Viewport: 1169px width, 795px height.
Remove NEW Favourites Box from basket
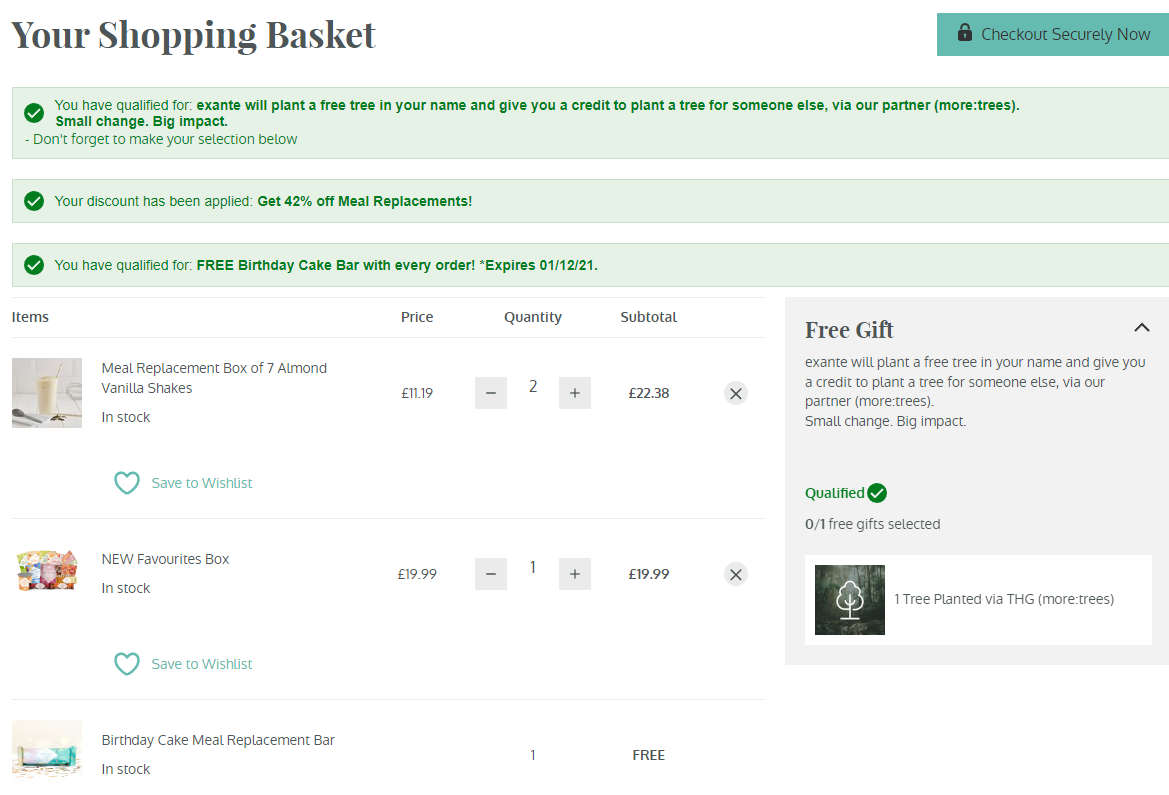pos(736,574)
